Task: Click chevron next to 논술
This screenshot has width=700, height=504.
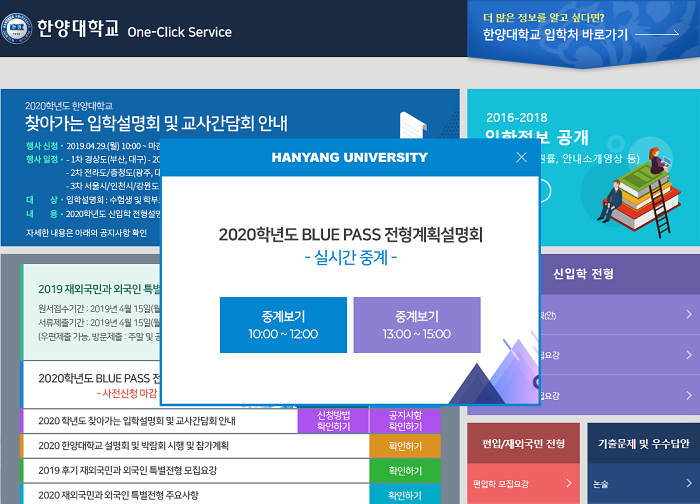Action: [x=689, y=483]
